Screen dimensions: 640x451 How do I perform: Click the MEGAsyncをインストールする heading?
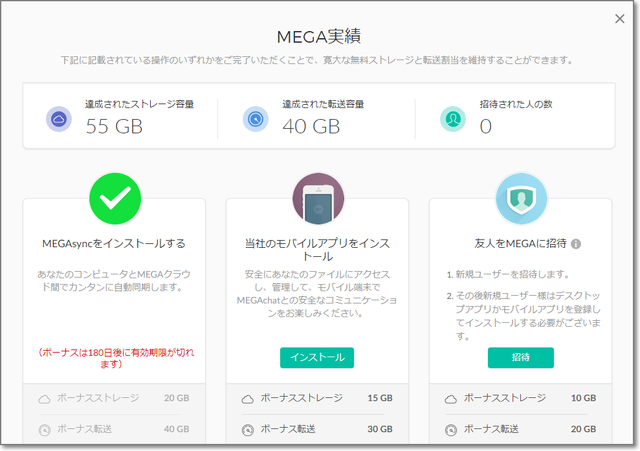115,243
